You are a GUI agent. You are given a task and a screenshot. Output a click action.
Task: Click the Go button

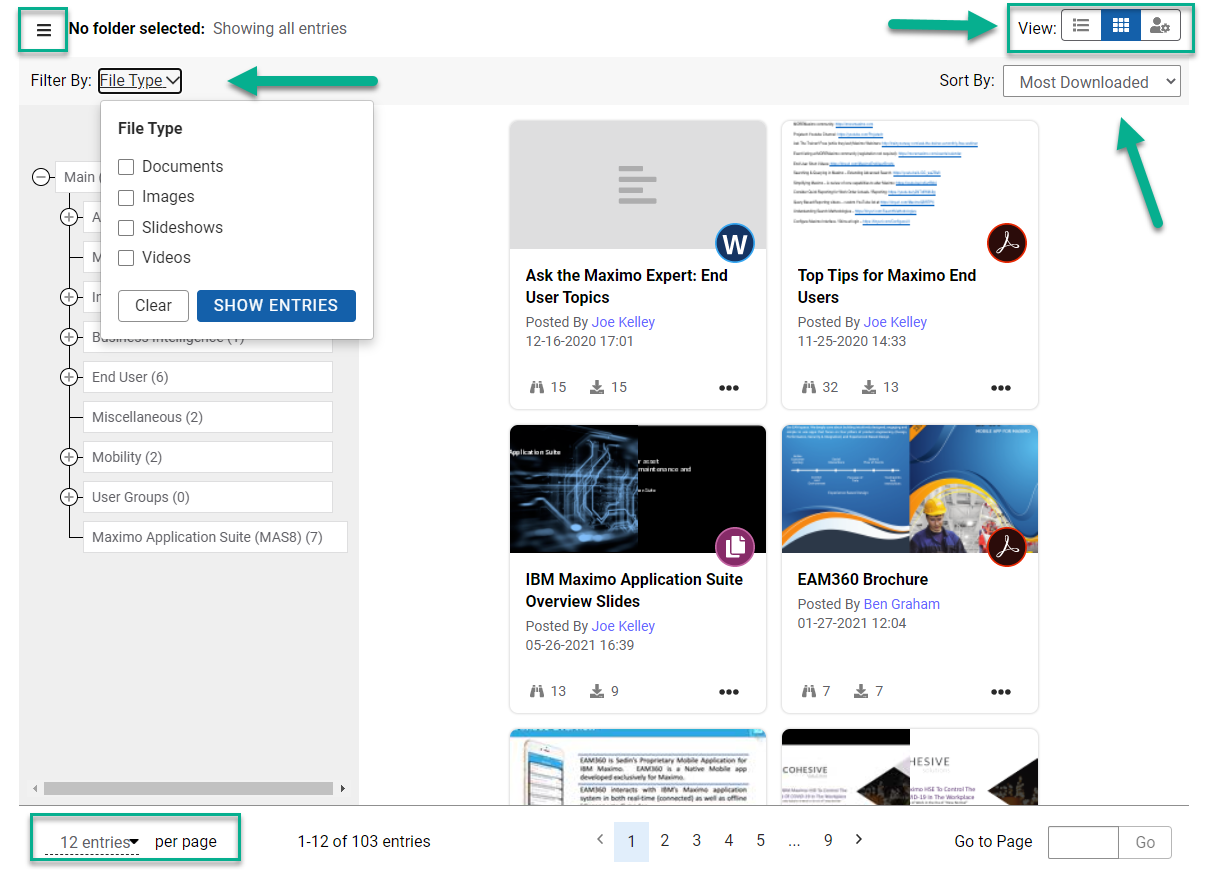pos(1145,842)
